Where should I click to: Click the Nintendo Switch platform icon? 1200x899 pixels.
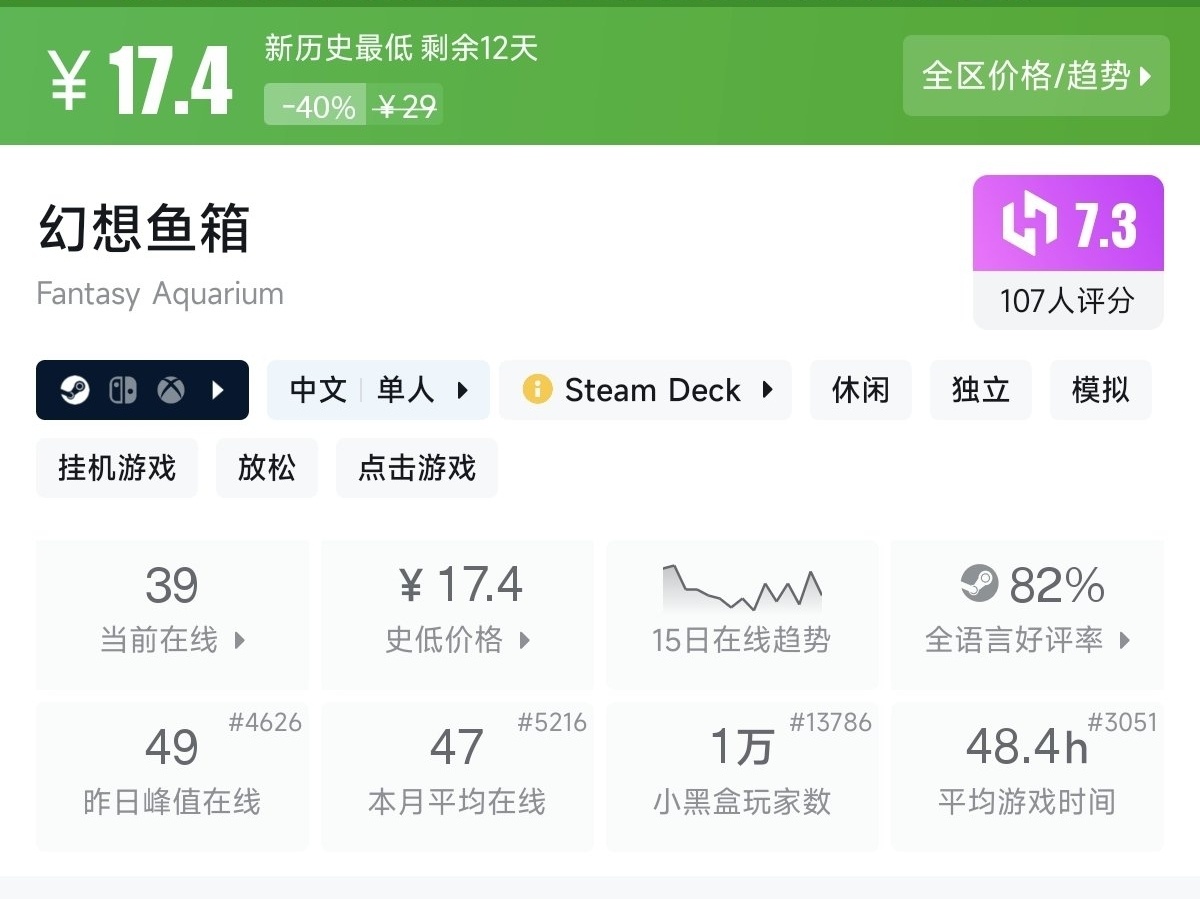[122, 390]
